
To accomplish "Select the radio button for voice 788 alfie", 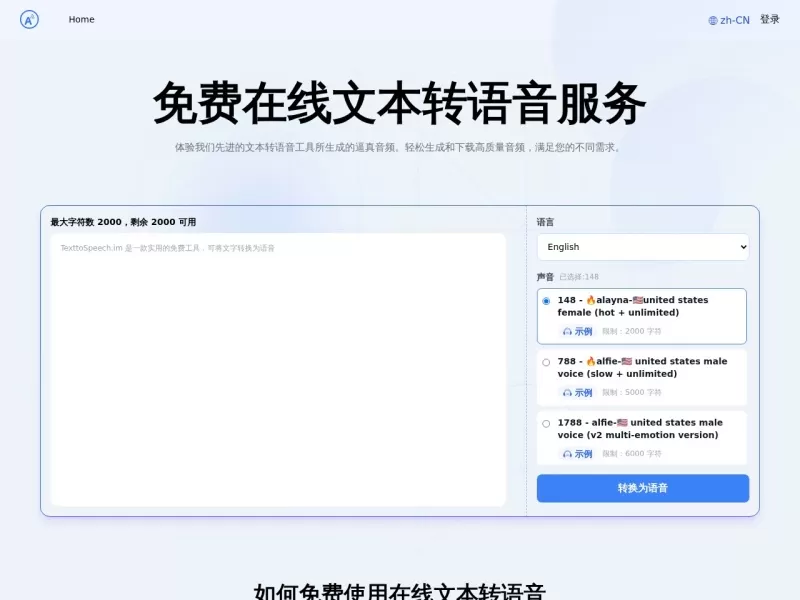I will [546, 362].
